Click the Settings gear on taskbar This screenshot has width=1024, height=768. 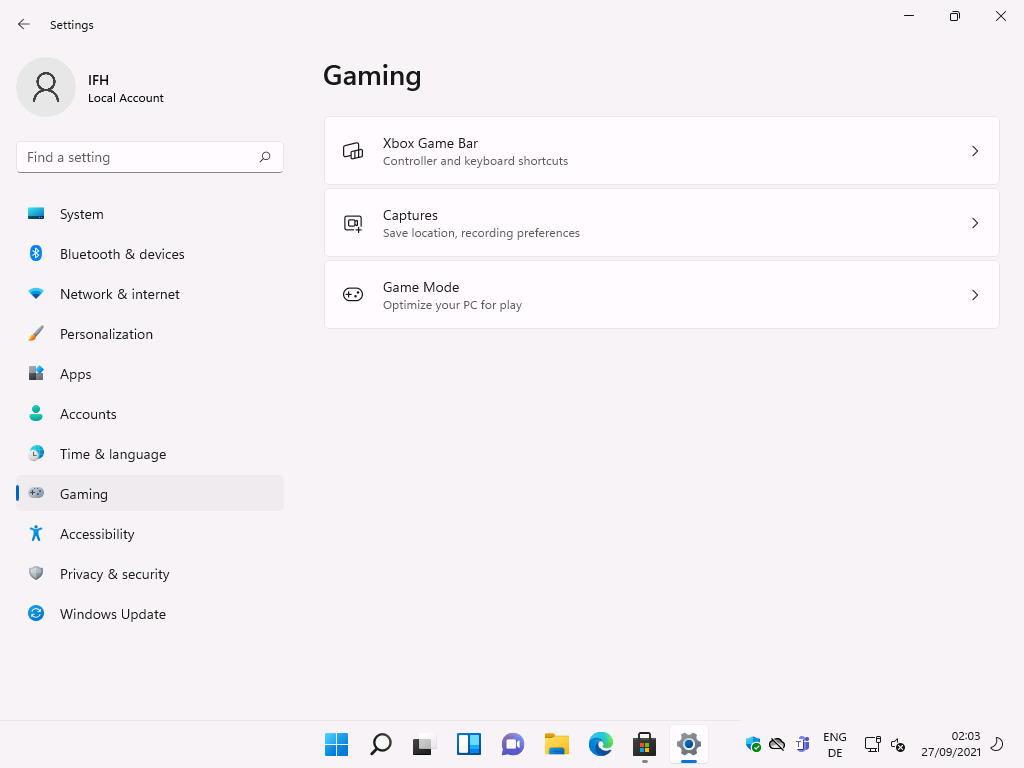pos(688,744)
